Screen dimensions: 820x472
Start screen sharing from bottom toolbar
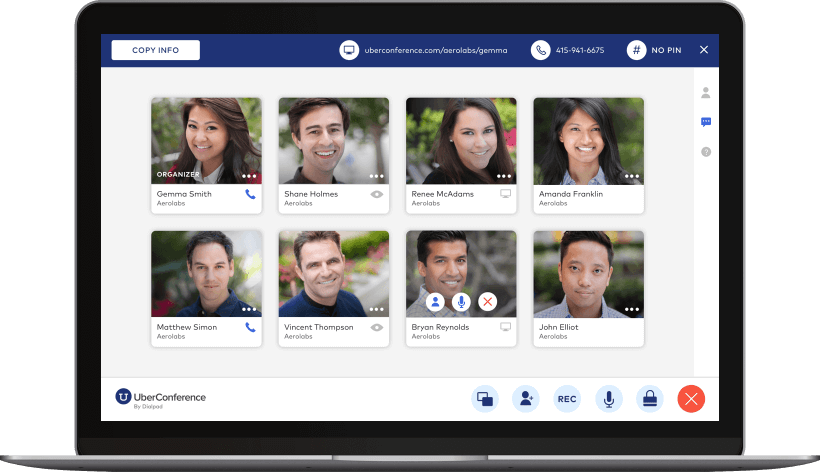[485, 399]
